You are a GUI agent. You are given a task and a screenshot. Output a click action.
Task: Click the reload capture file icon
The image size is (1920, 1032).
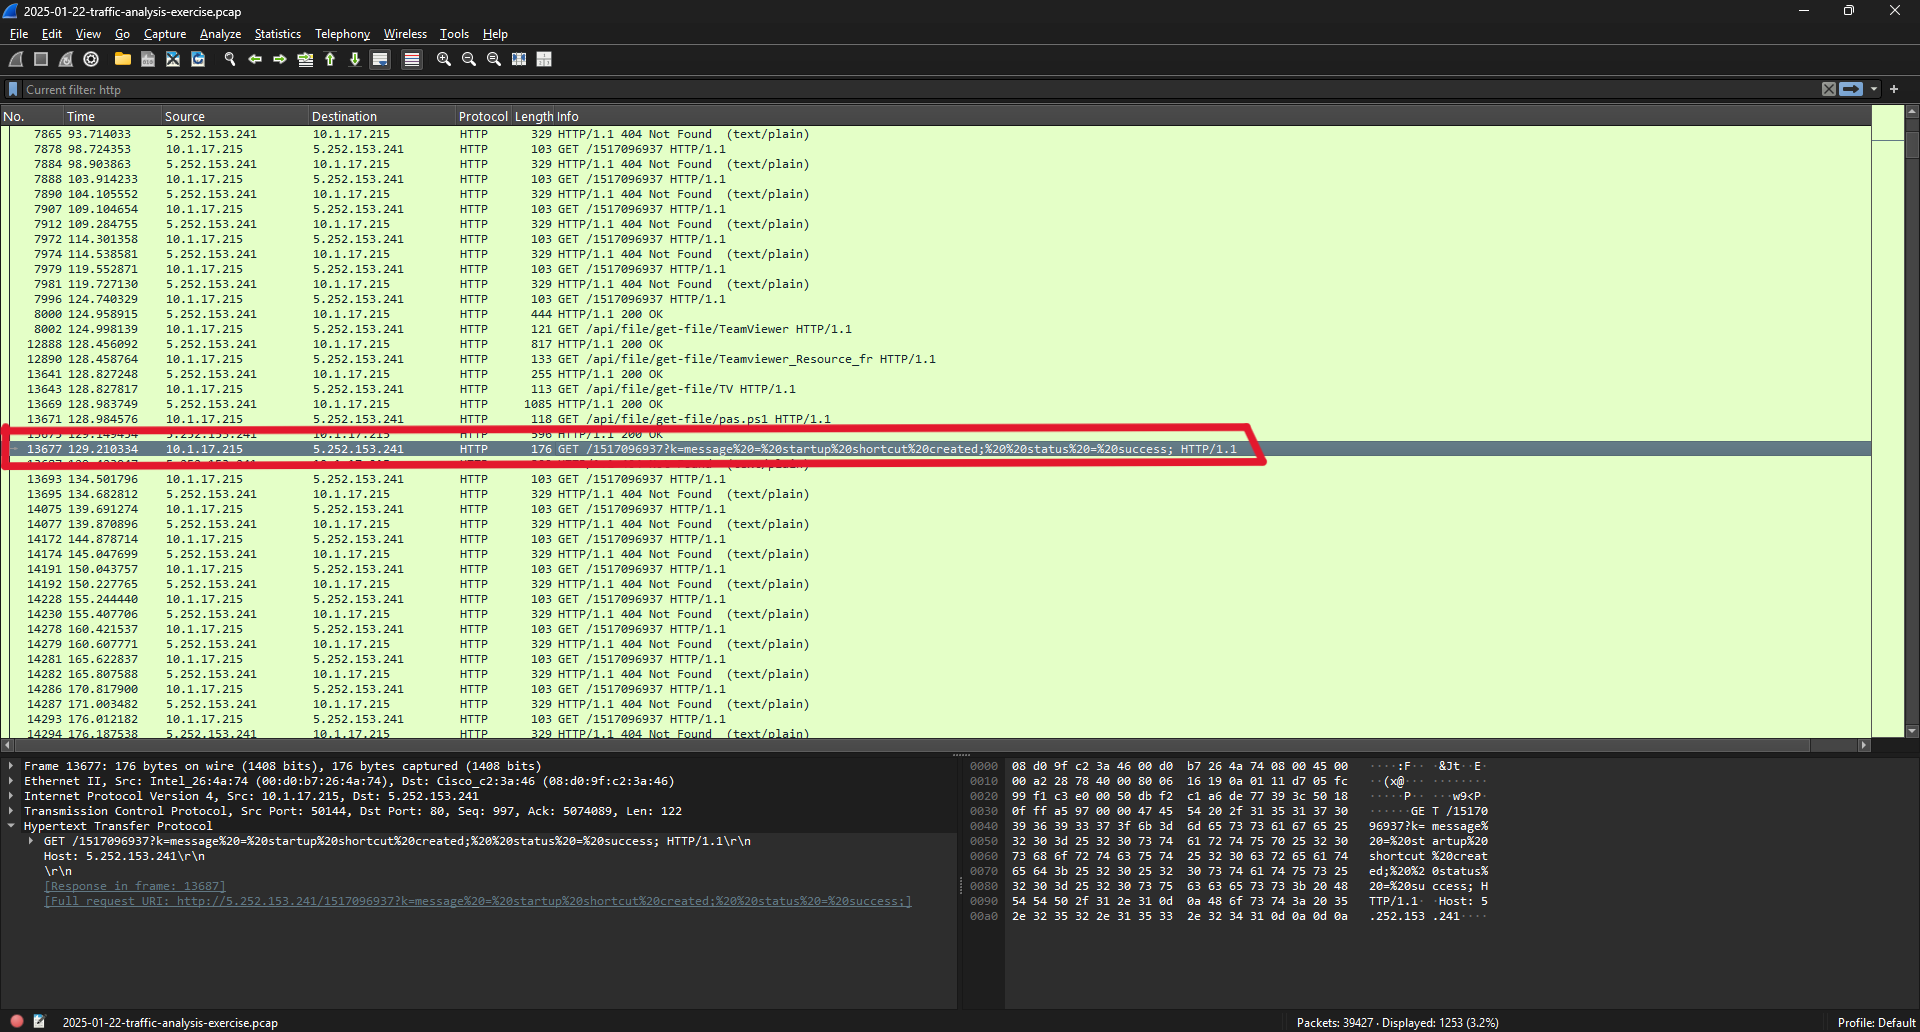[x=198, y=60]
